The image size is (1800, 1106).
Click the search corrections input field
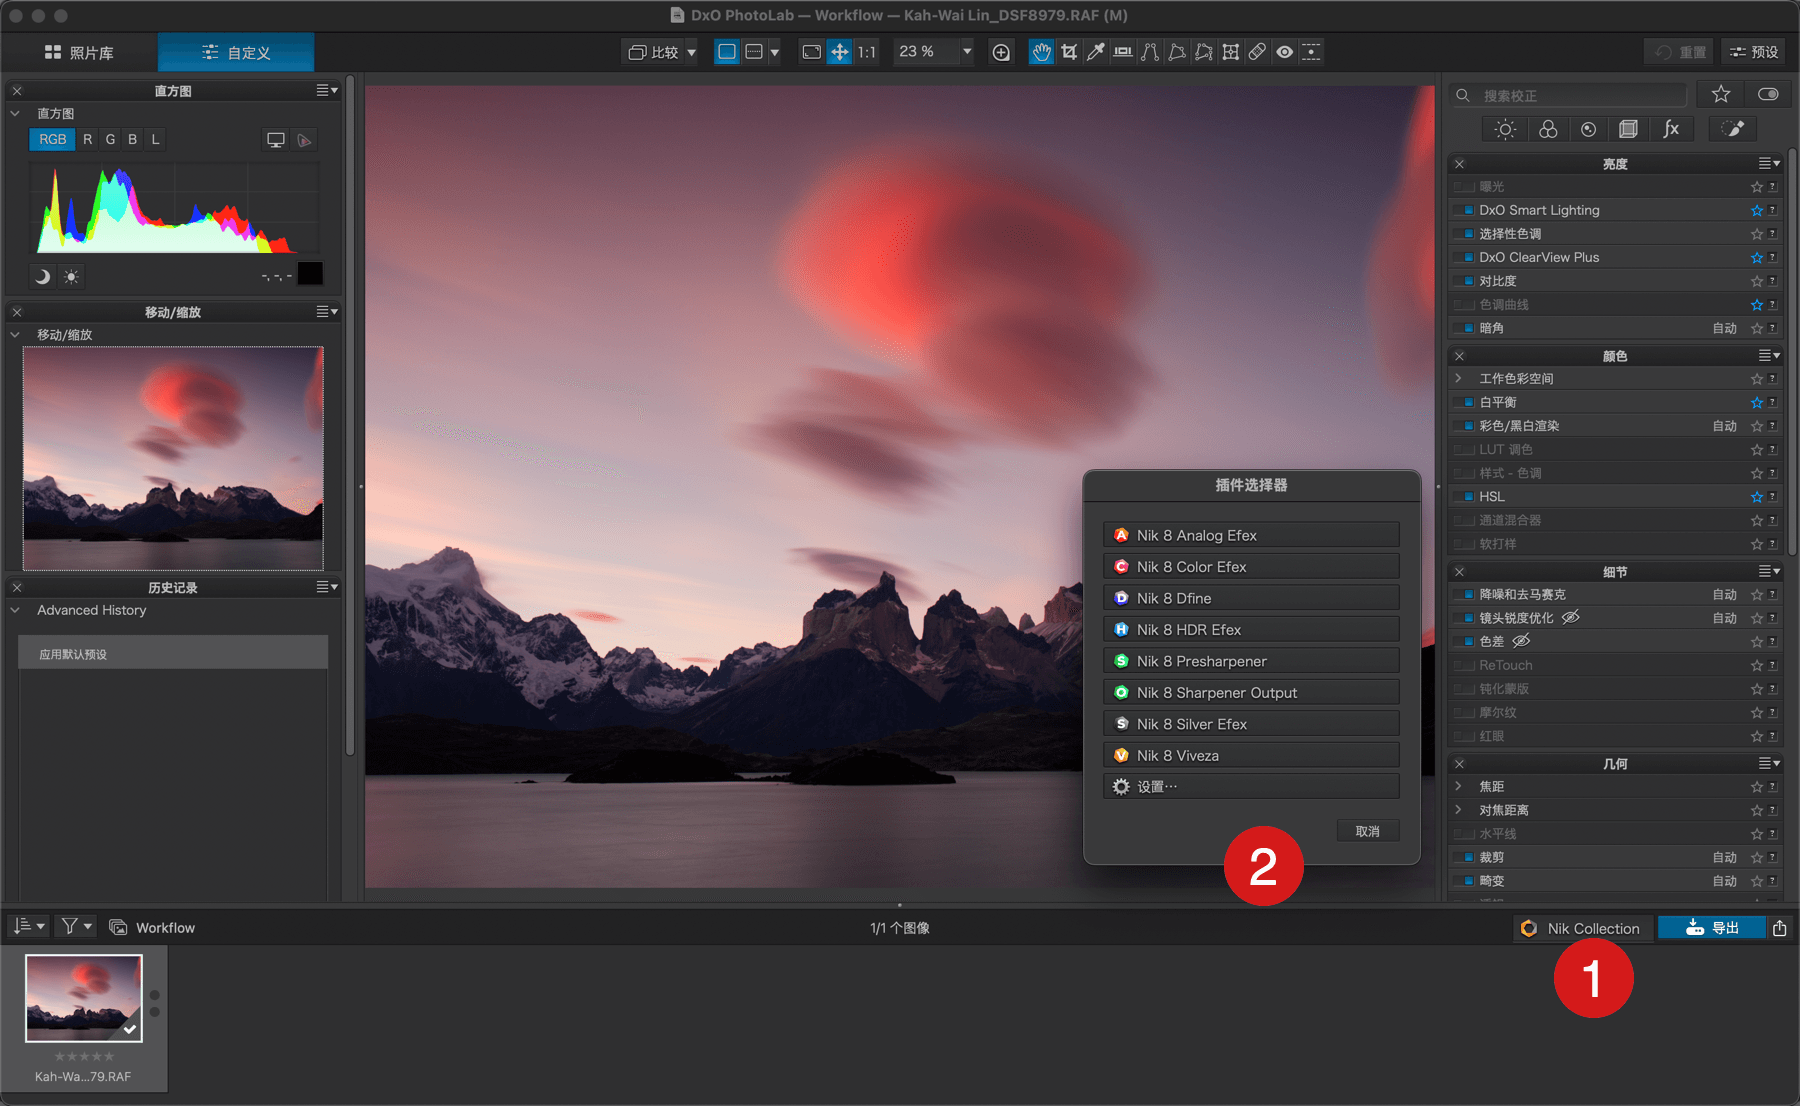point(1569,95)
